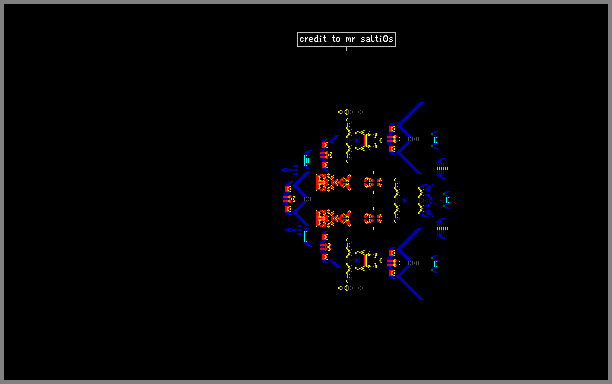Select the cyan bracket on upper left edge

[307, 160]
